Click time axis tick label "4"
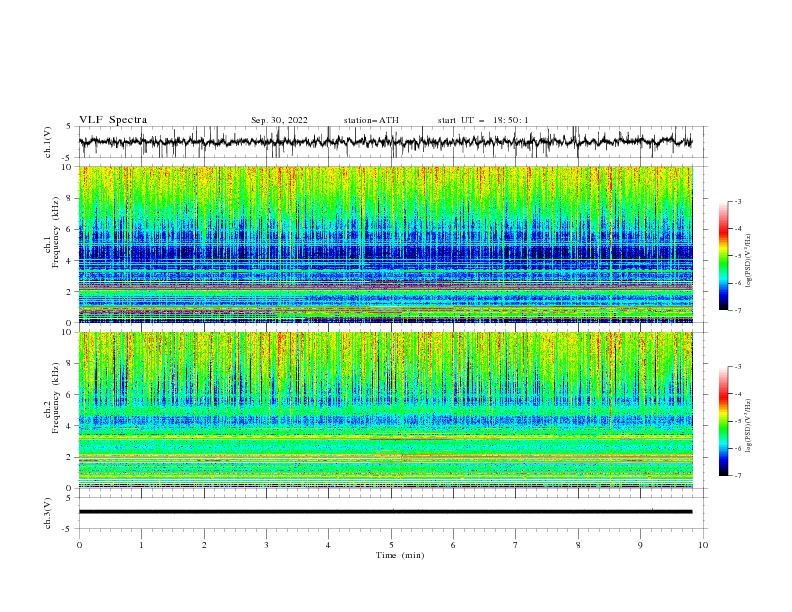Screen dimensions: 792x612 [328, 545]
